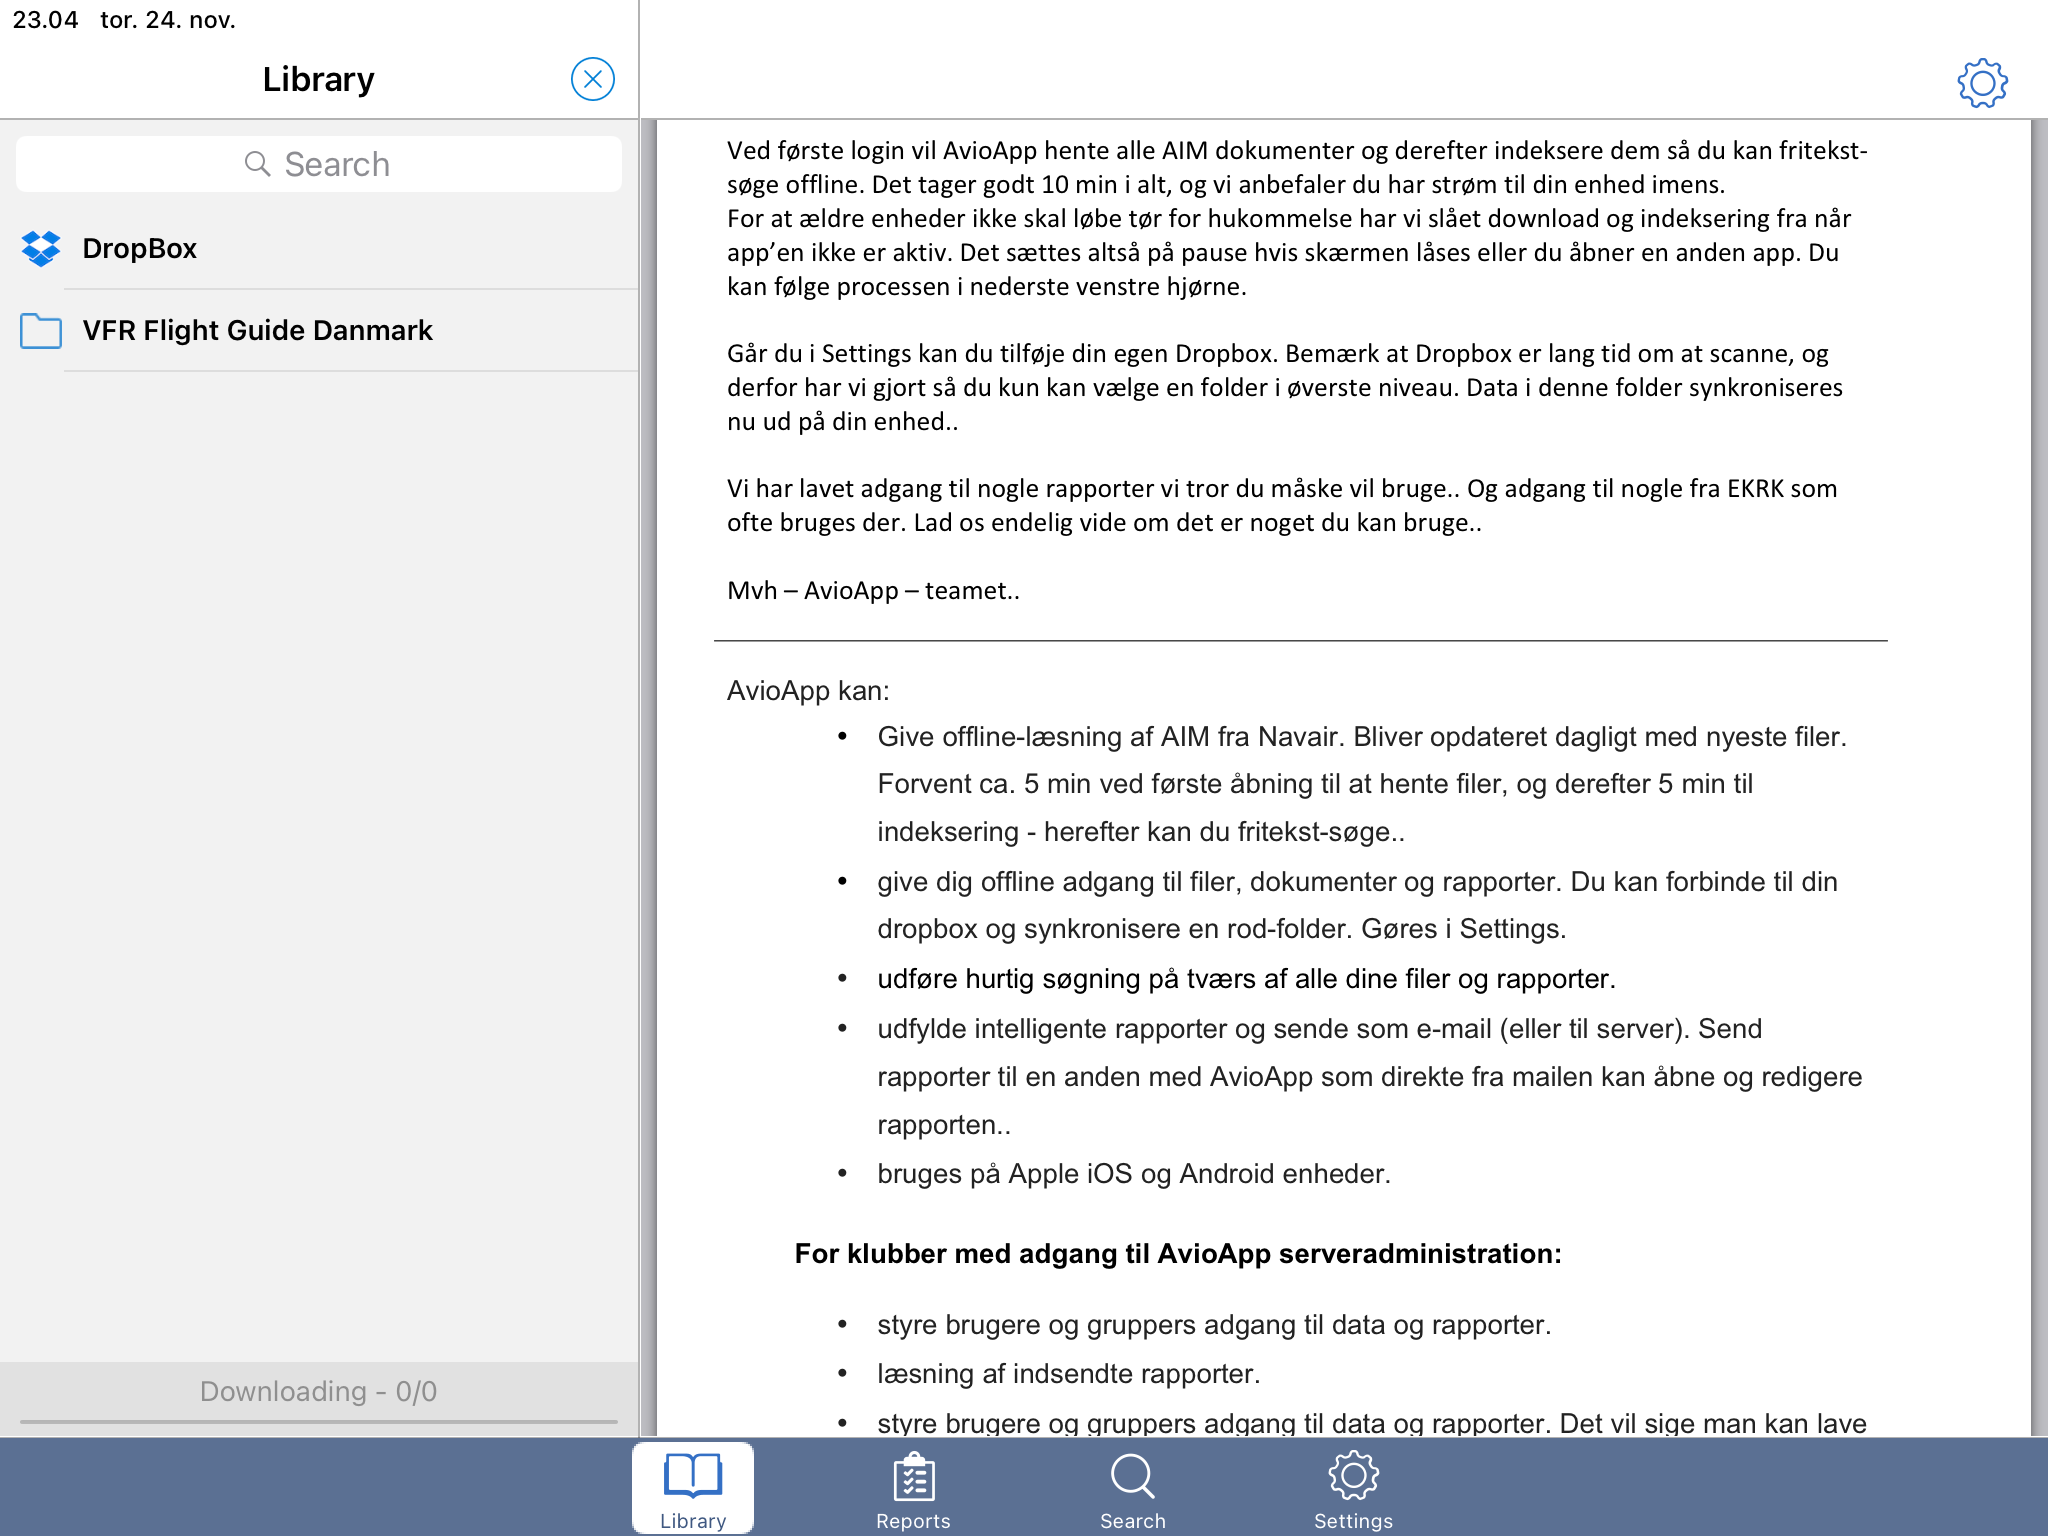Click the 'udføre hurtig søgning' bullet line
Screen dimensions: 2048x1536
pyautogui.click(x=1246, y=979)
